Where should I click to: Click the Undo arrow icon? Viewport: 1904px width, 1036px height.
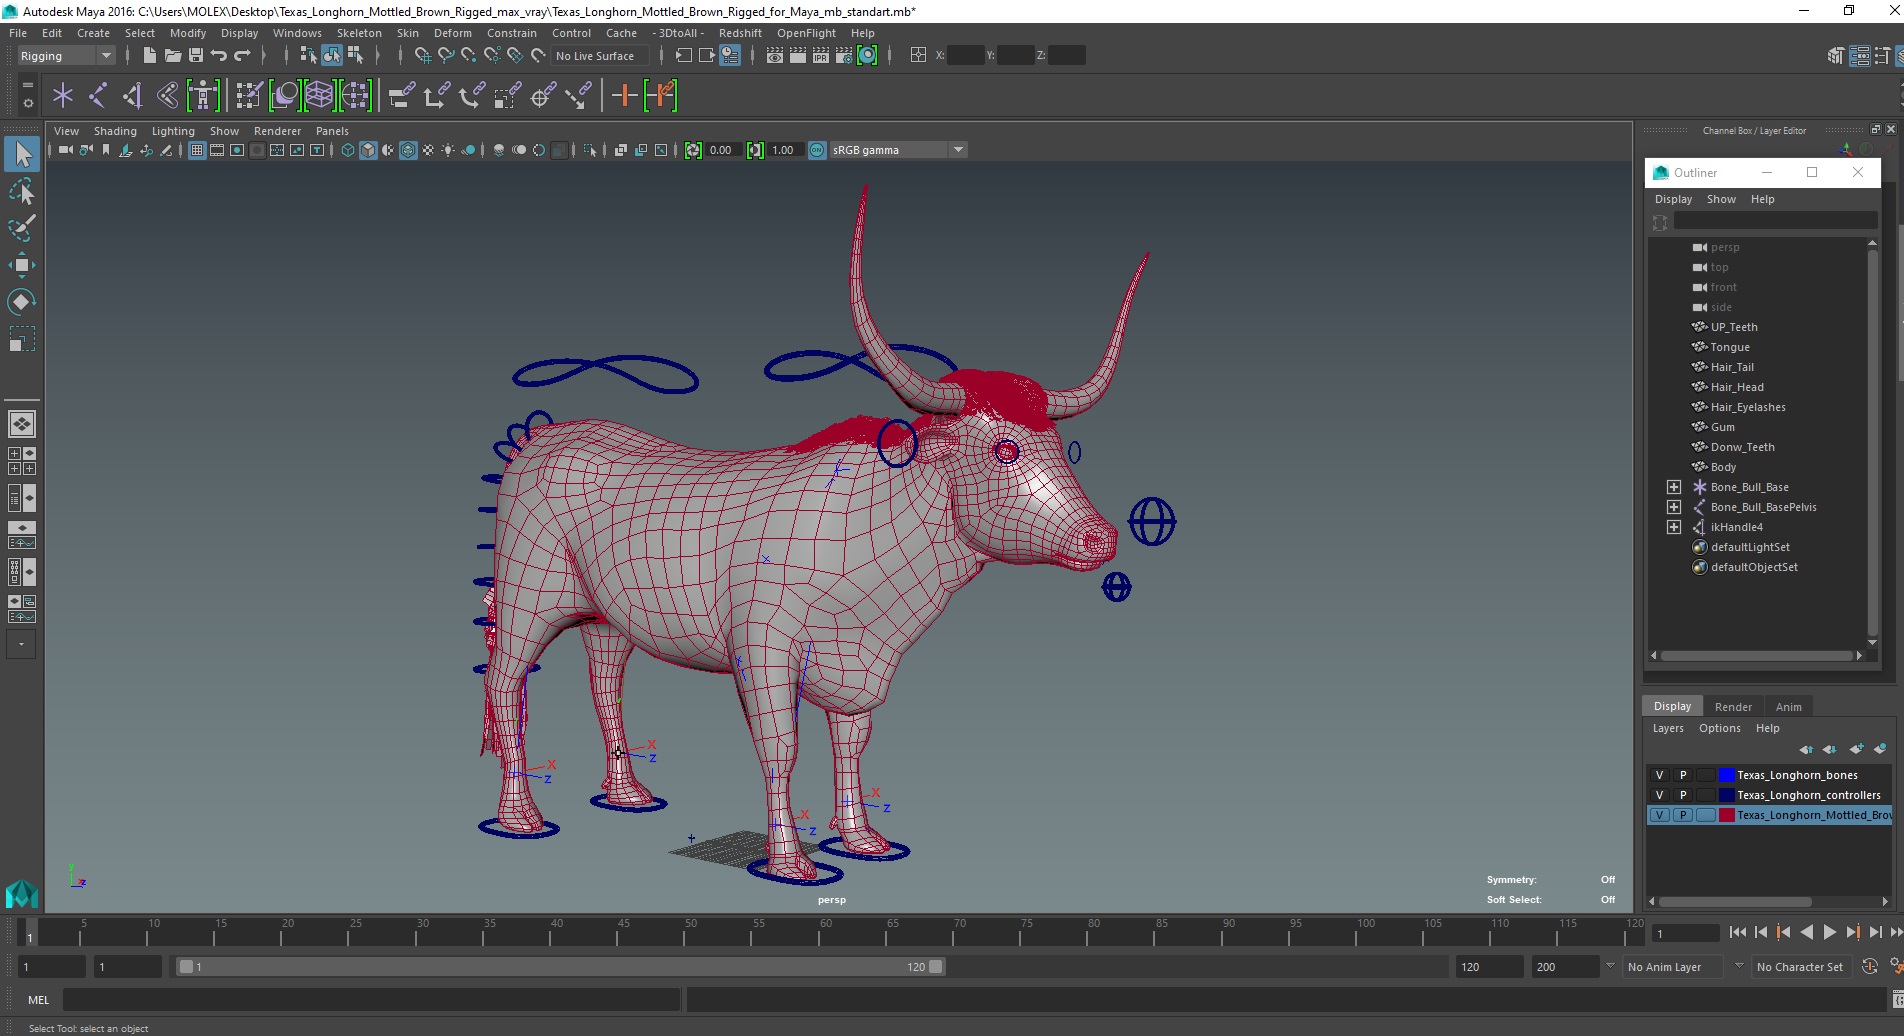219,56
